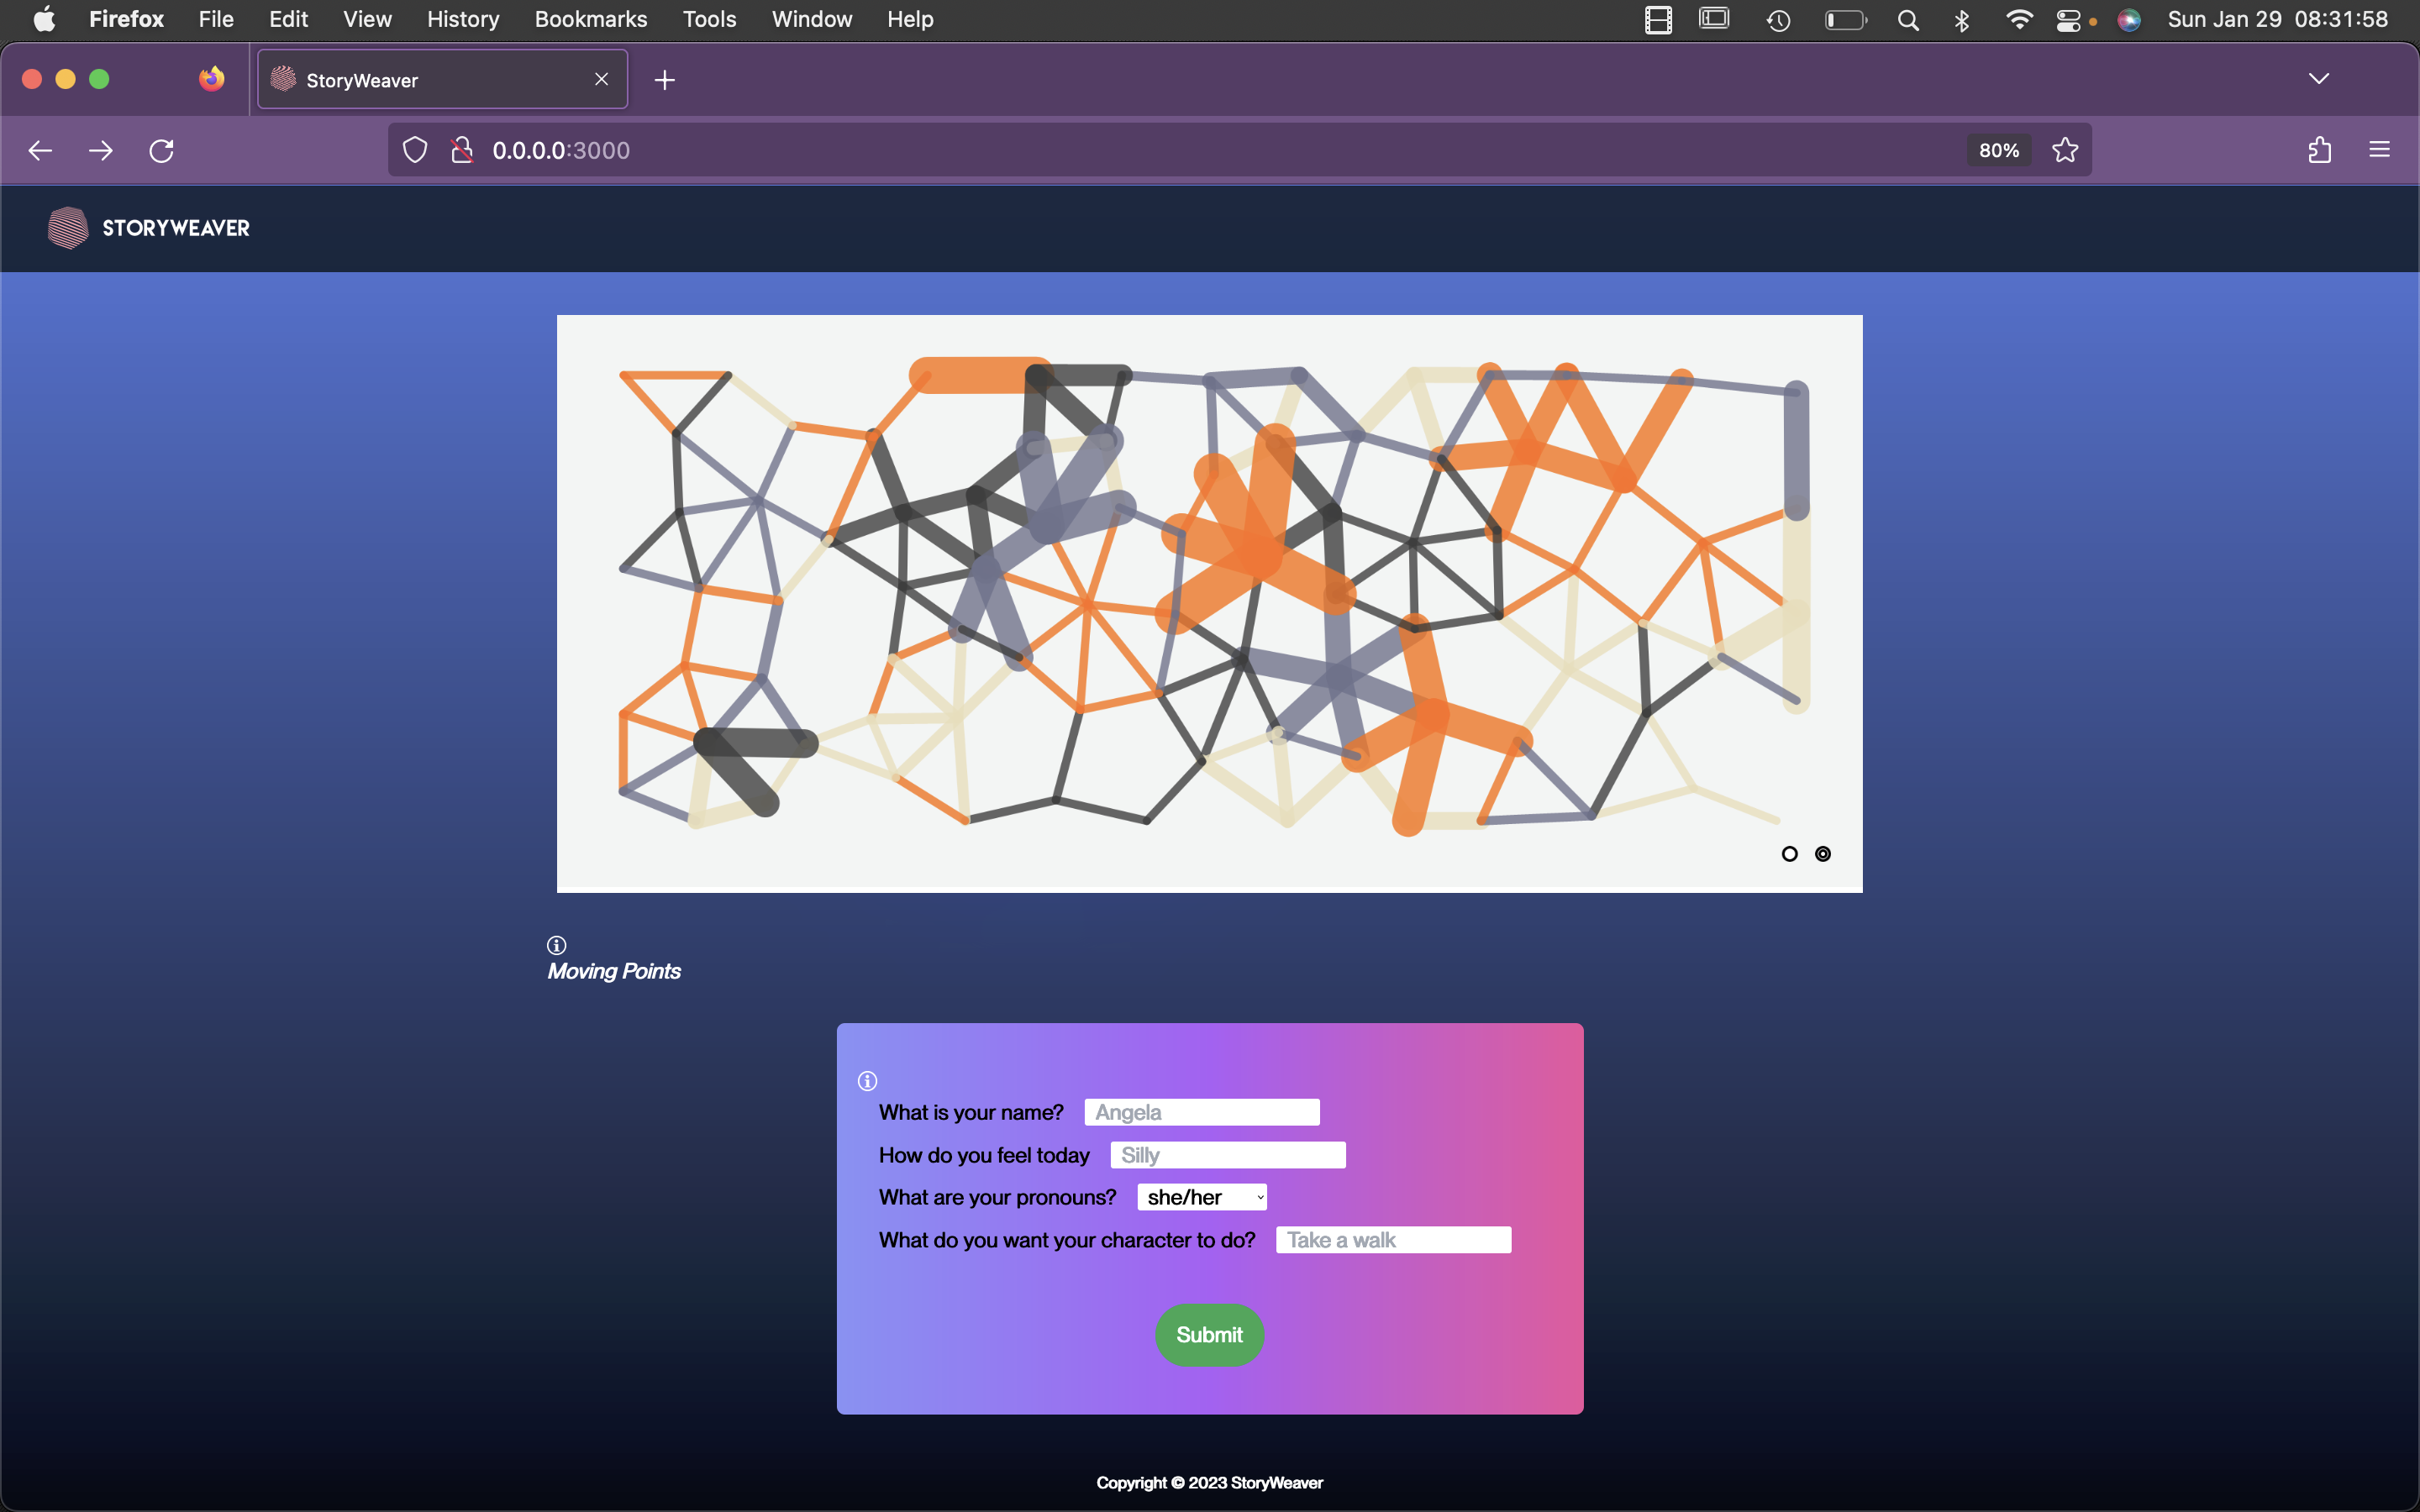Reload the current page
2420x1512 pixels.
[161, 151]
